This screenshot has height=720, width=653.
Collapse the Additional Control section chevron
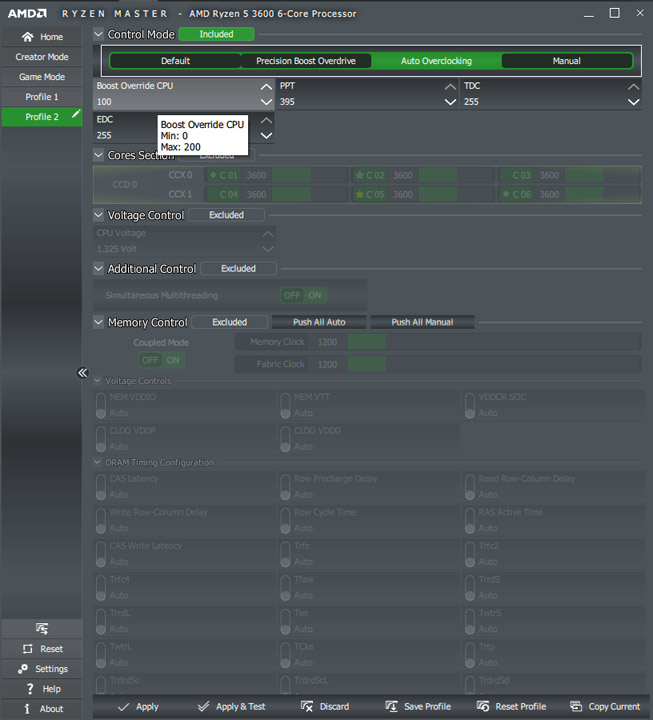[x=98, y=268]
